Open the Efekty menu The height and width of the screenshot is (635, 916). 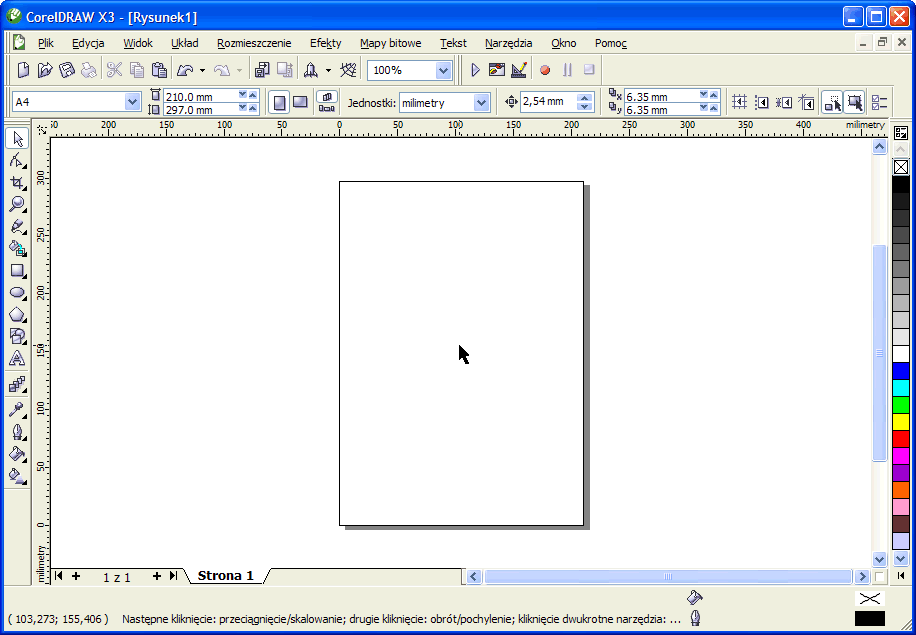(x=325, y=43)
